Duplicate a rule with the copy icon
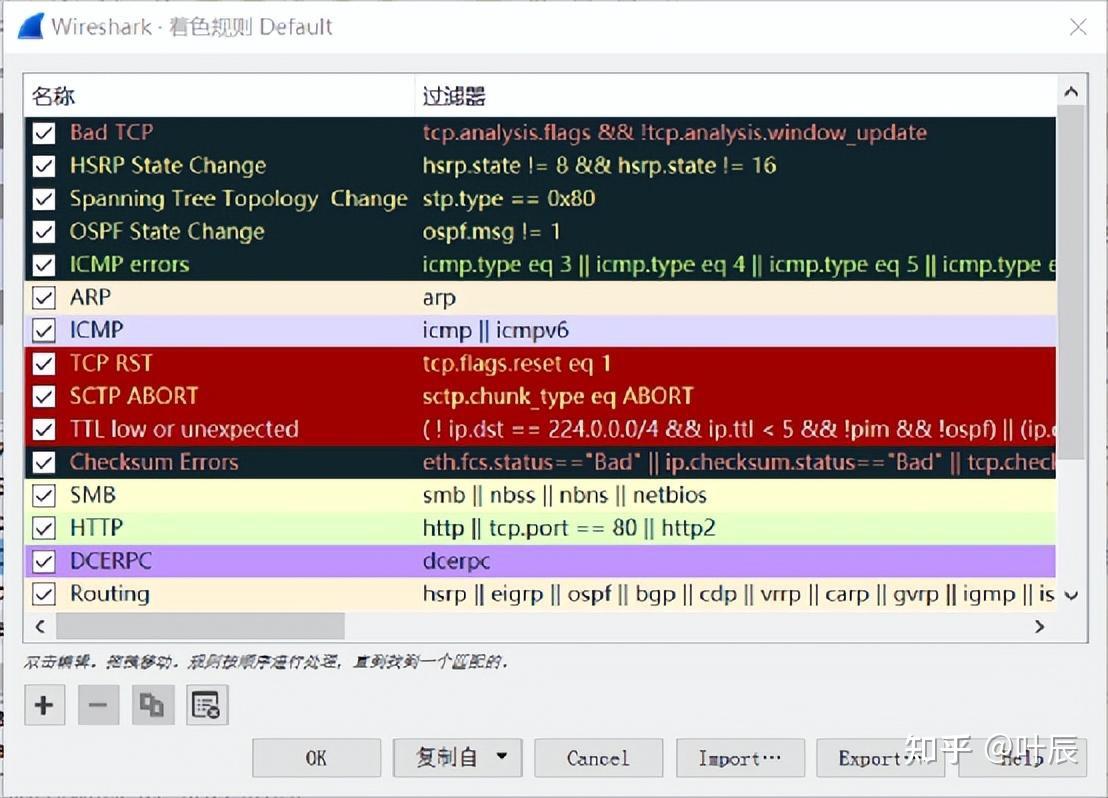 tap(151, 705)
